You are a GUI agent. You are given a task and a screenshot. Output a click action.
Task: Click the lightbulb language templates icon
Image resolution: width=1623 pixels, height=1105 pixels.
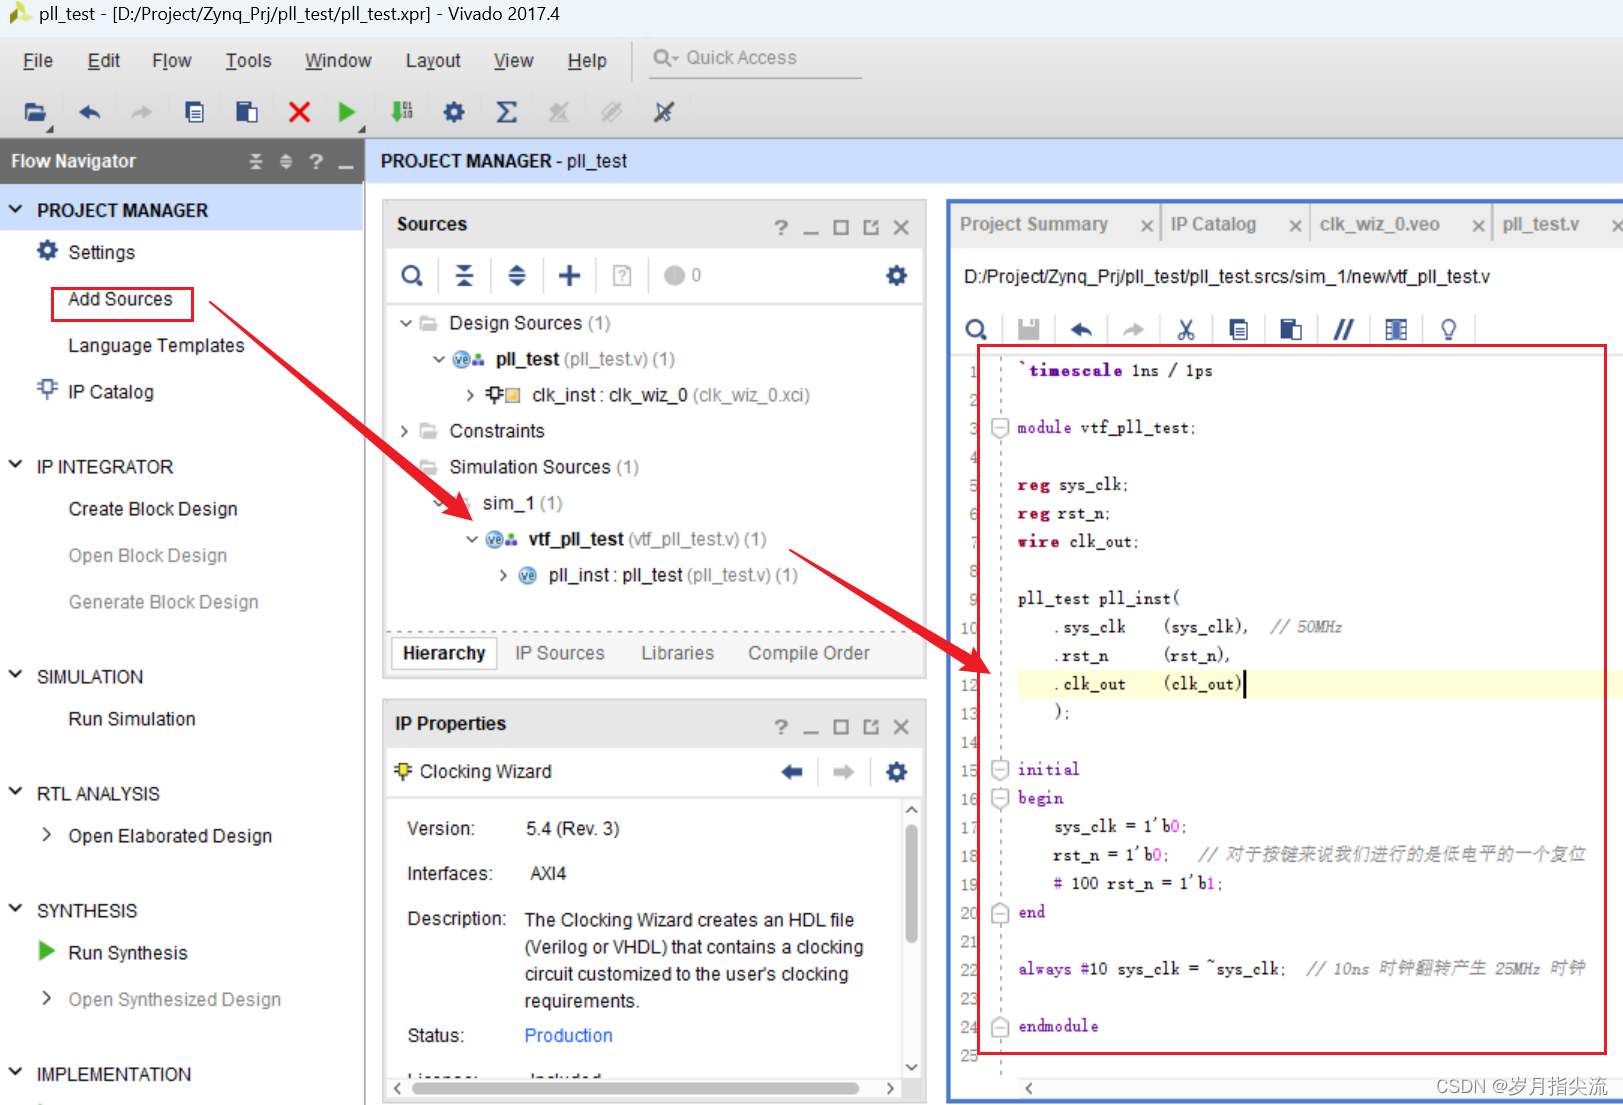click(x=1448, y=329)
